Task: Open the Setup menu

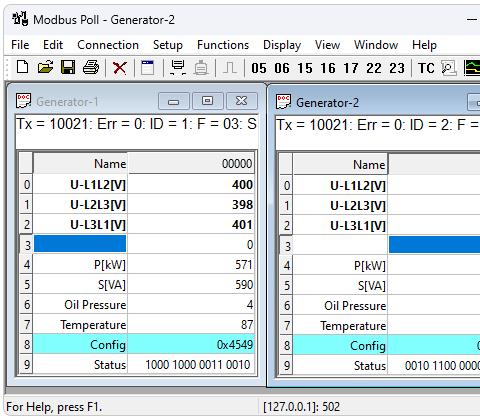Action: (x=168, y=45)
